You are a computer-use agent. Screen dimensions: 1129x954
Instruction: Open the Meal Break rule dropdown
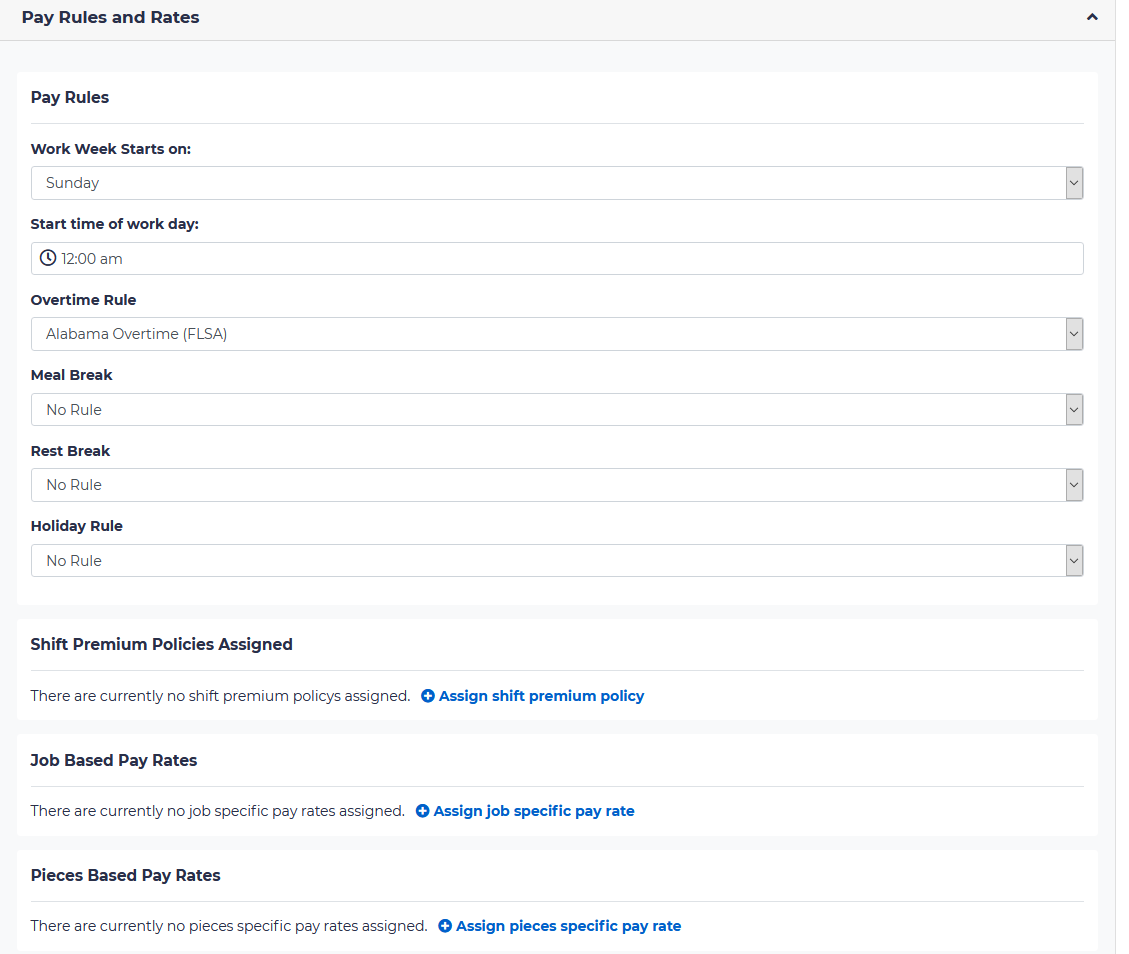coord(557,409)
